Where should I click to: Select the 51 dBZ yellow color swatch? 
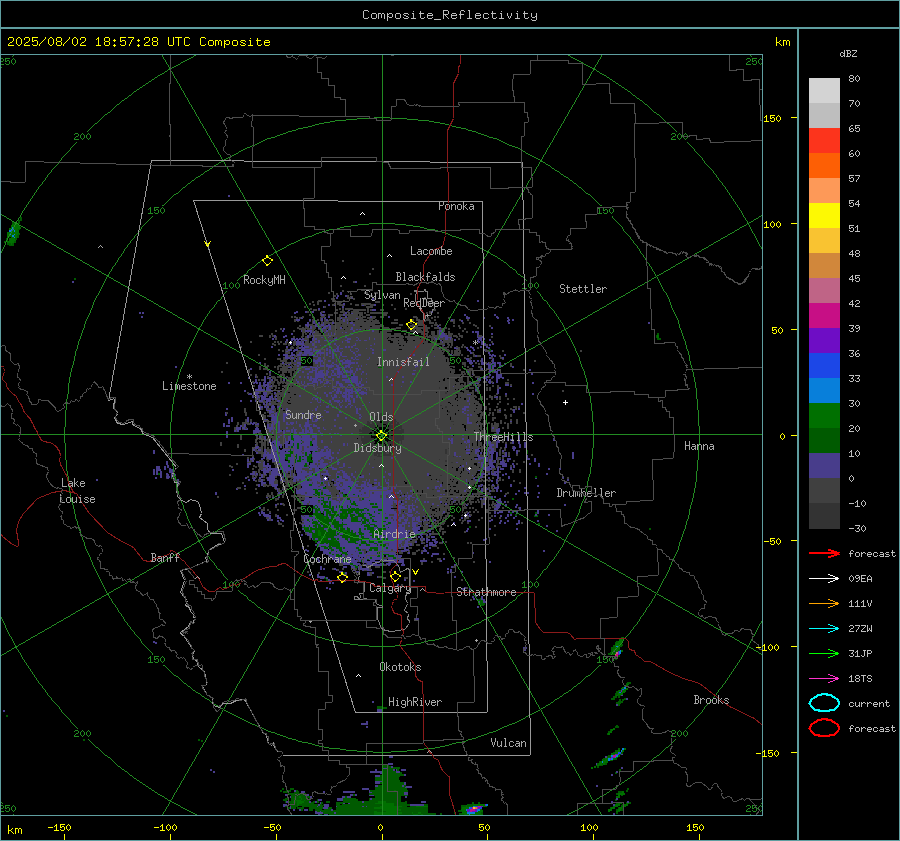(x=824, y=216)
